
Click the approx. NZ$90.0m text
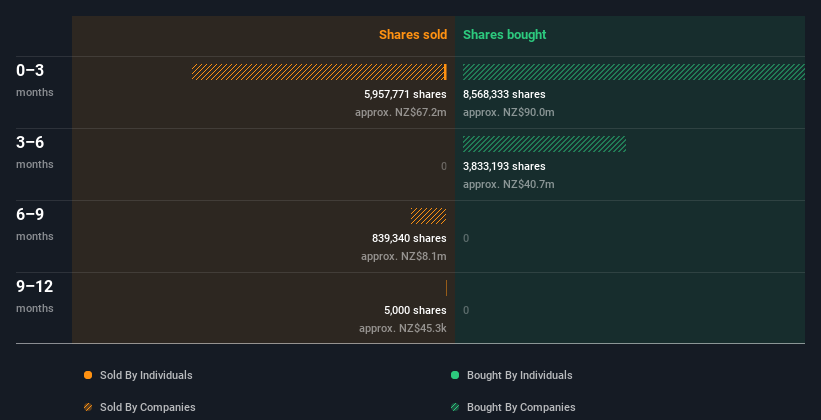click(508, 112)
